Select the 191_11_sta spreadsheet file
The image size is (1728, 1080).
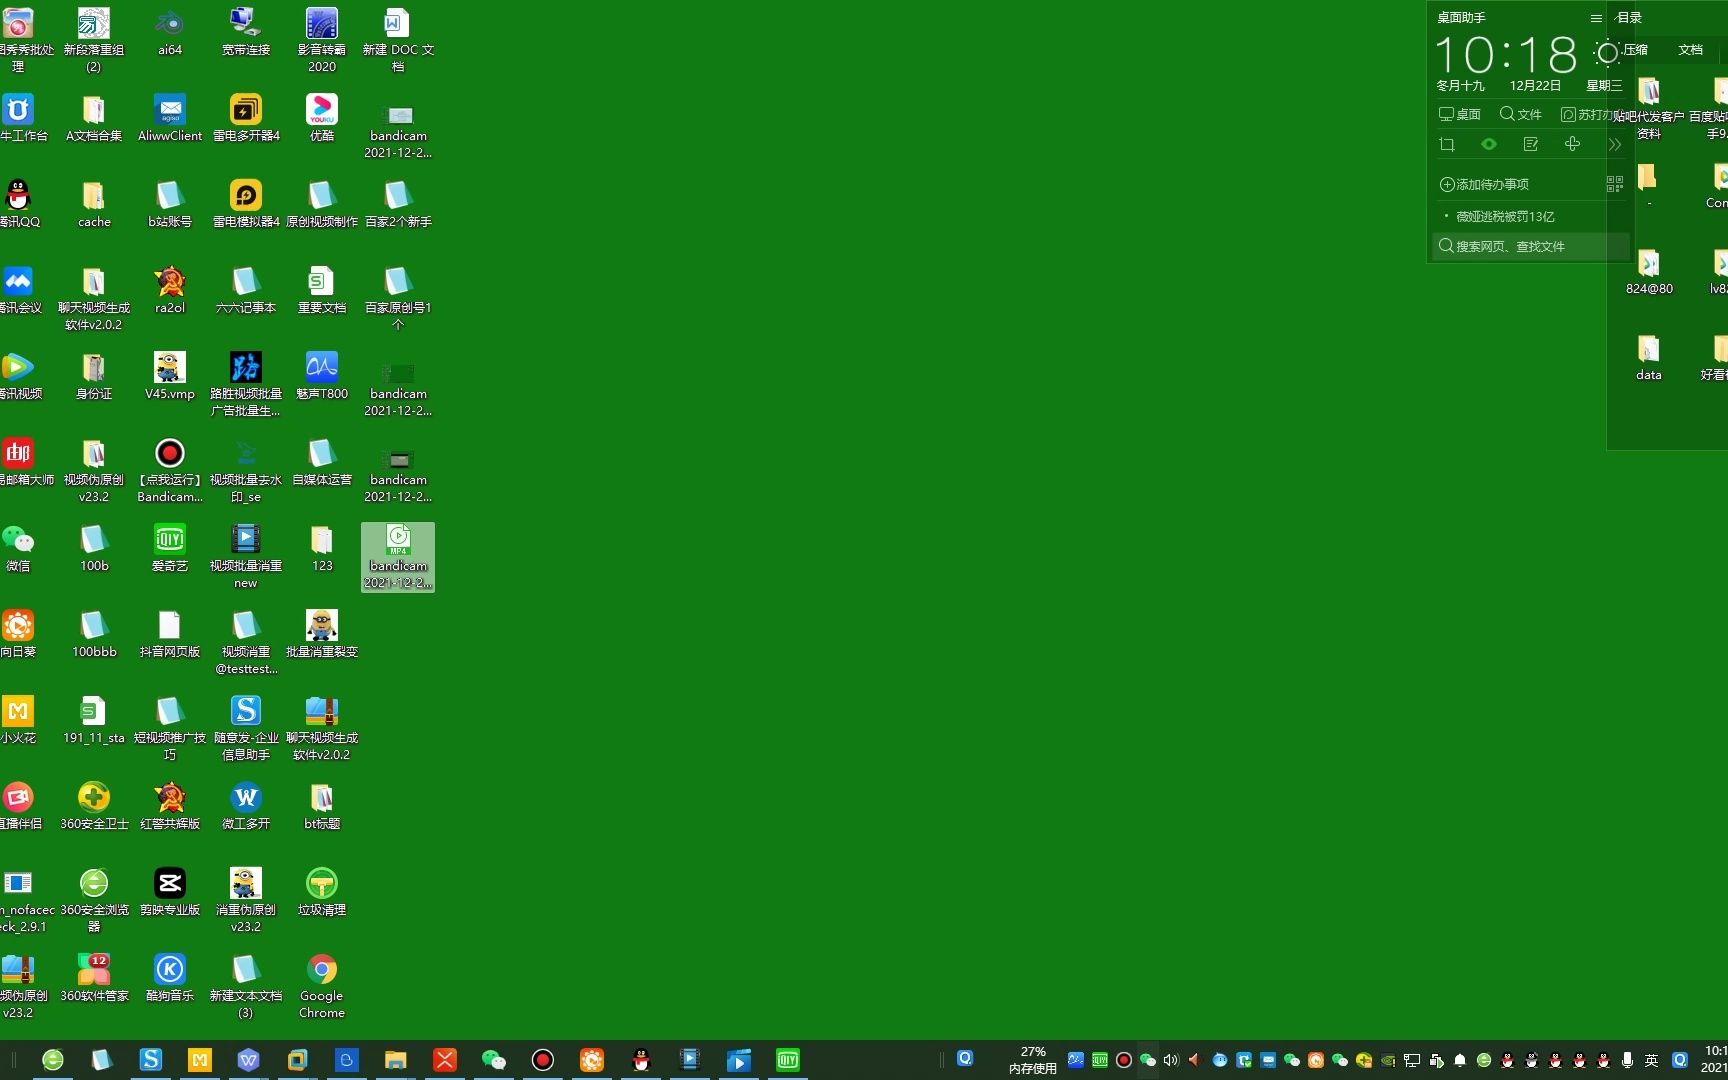point(94,720)
